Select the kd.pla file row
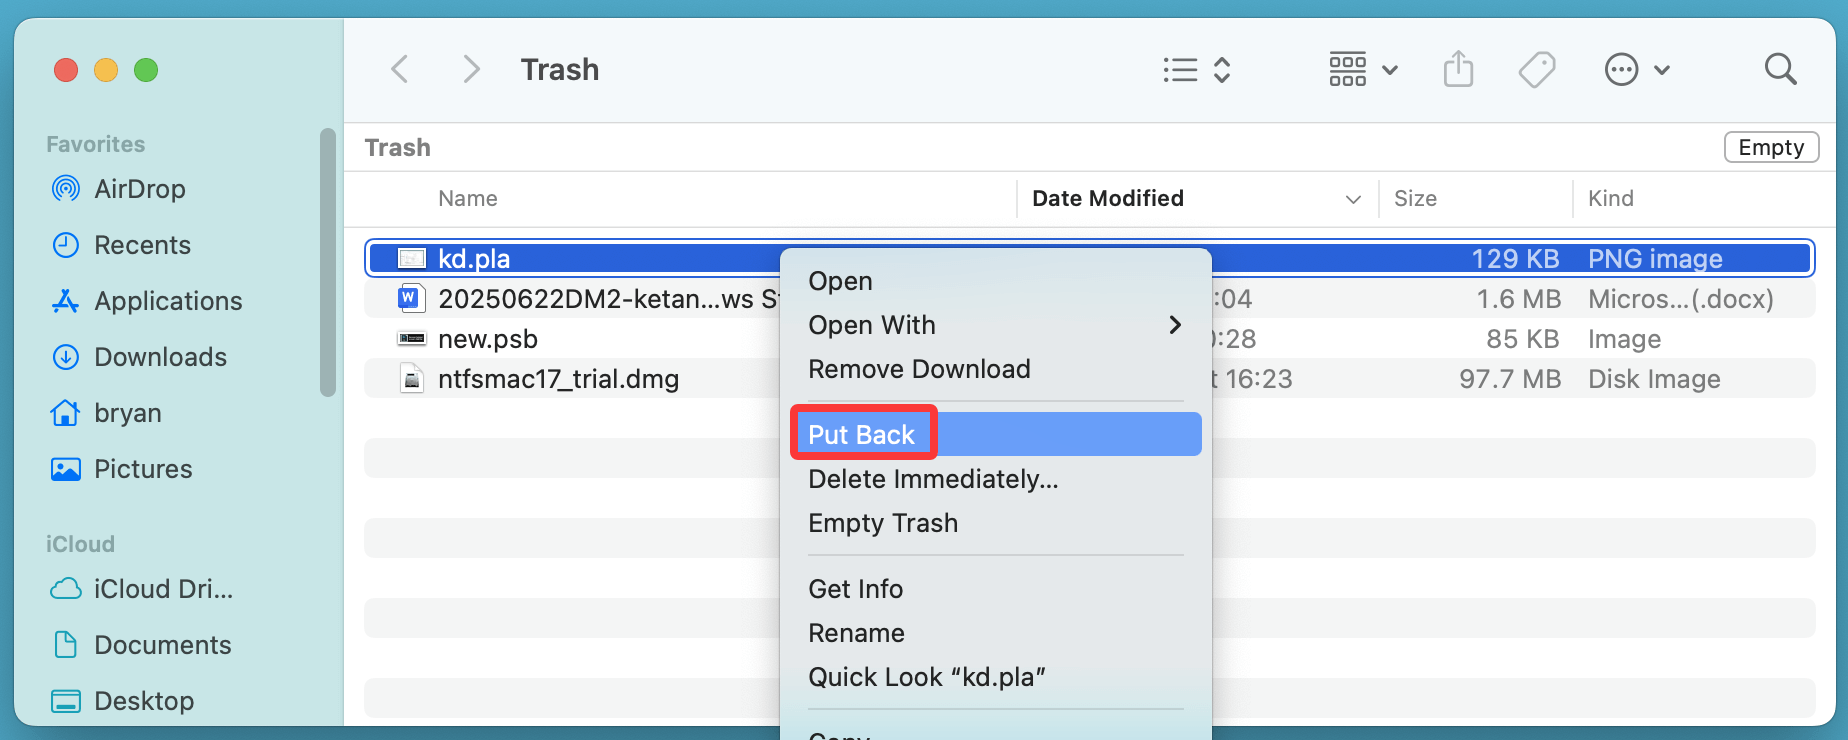1848x740 pixels. pyautogui.click(x=1090, y=258)
